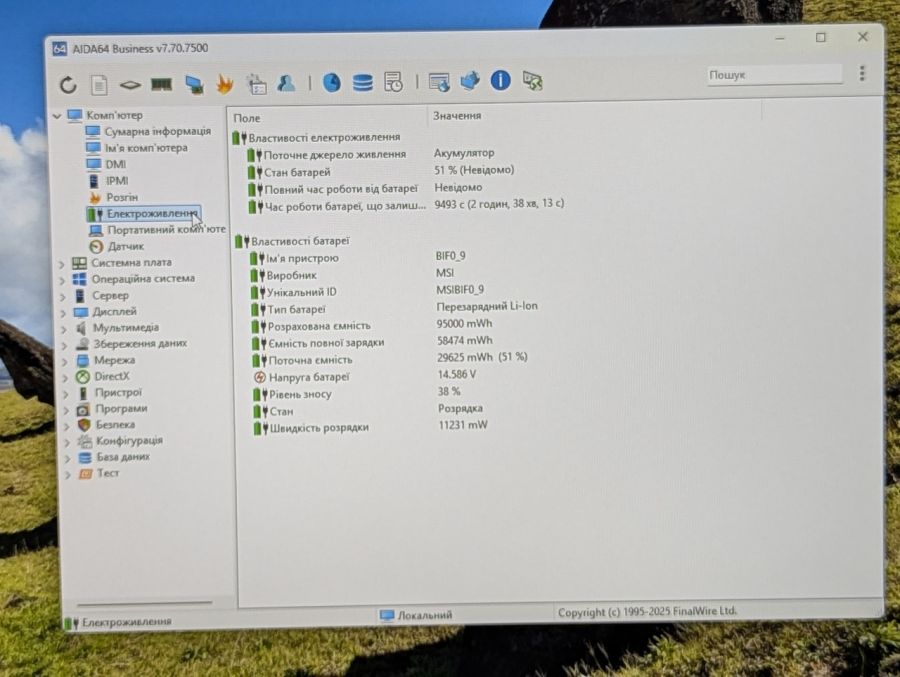900x677 pixels.
Task: Expand the DirectX tree node
Action: (x=66, y=378)
